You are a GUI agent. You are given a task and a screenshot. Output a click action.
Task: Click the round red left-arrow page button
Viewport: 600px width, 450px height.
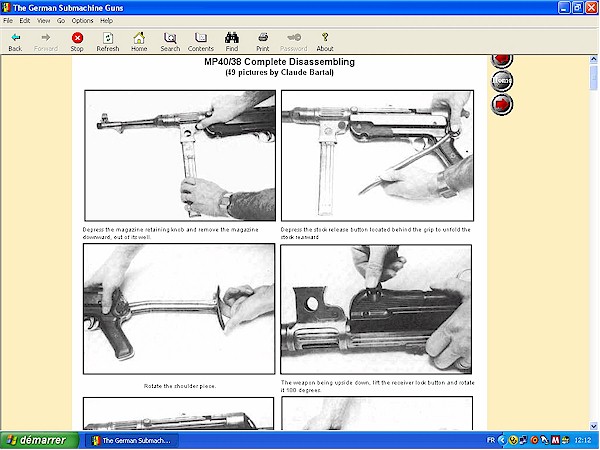(x=502, y=60)
